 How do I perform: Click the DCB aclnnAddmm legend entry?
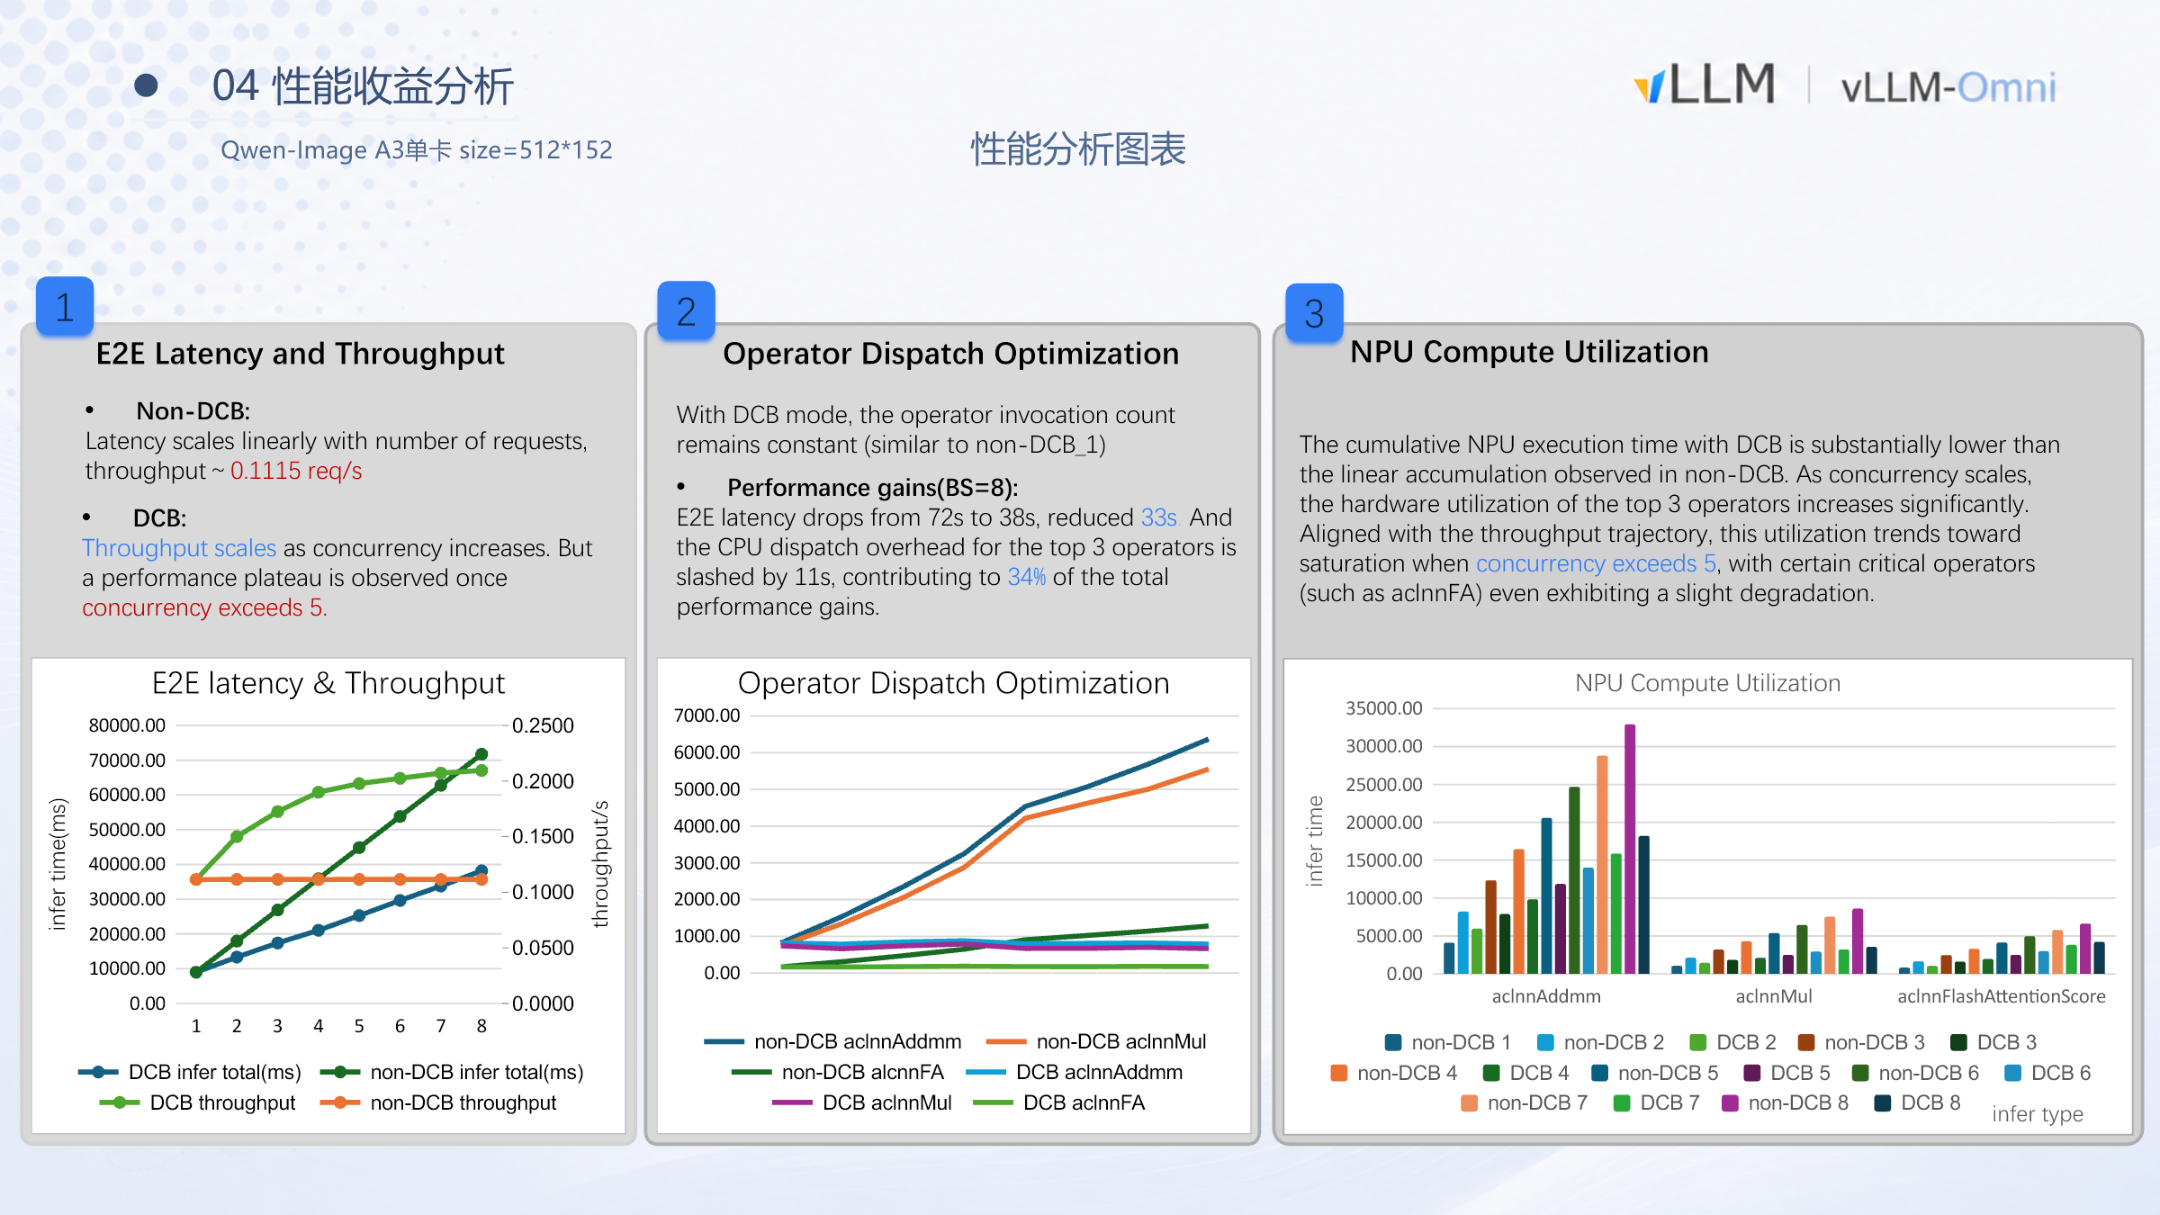(x=1075, y=1072)
